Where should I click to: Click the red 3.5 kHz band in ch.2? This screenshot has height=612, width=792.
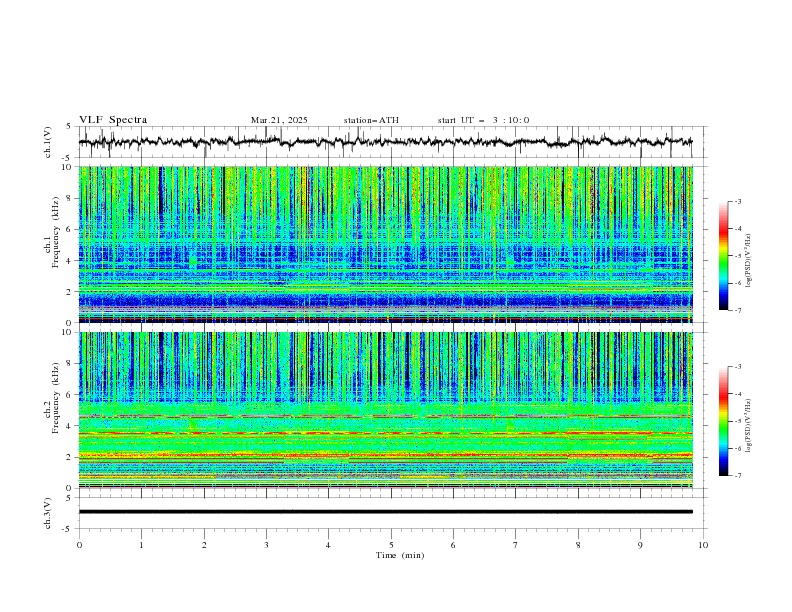pos(386,433)
